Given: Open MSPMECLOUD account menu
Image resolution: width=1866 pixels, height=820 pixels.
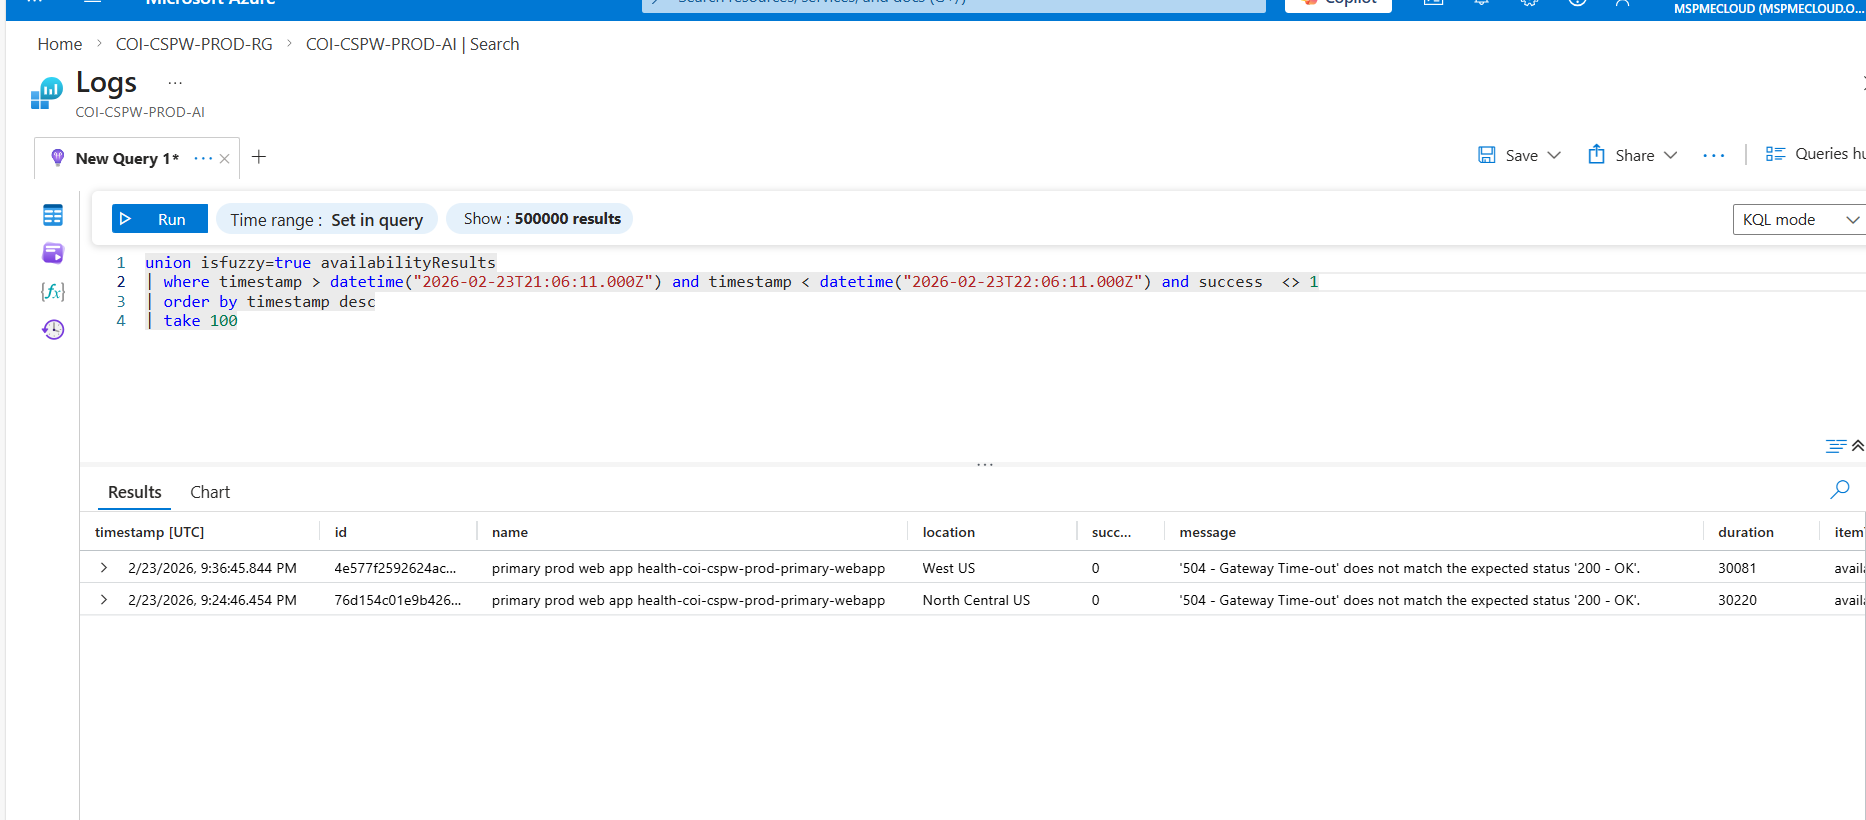Looking at the screenshot, I should coord(1768,9).
